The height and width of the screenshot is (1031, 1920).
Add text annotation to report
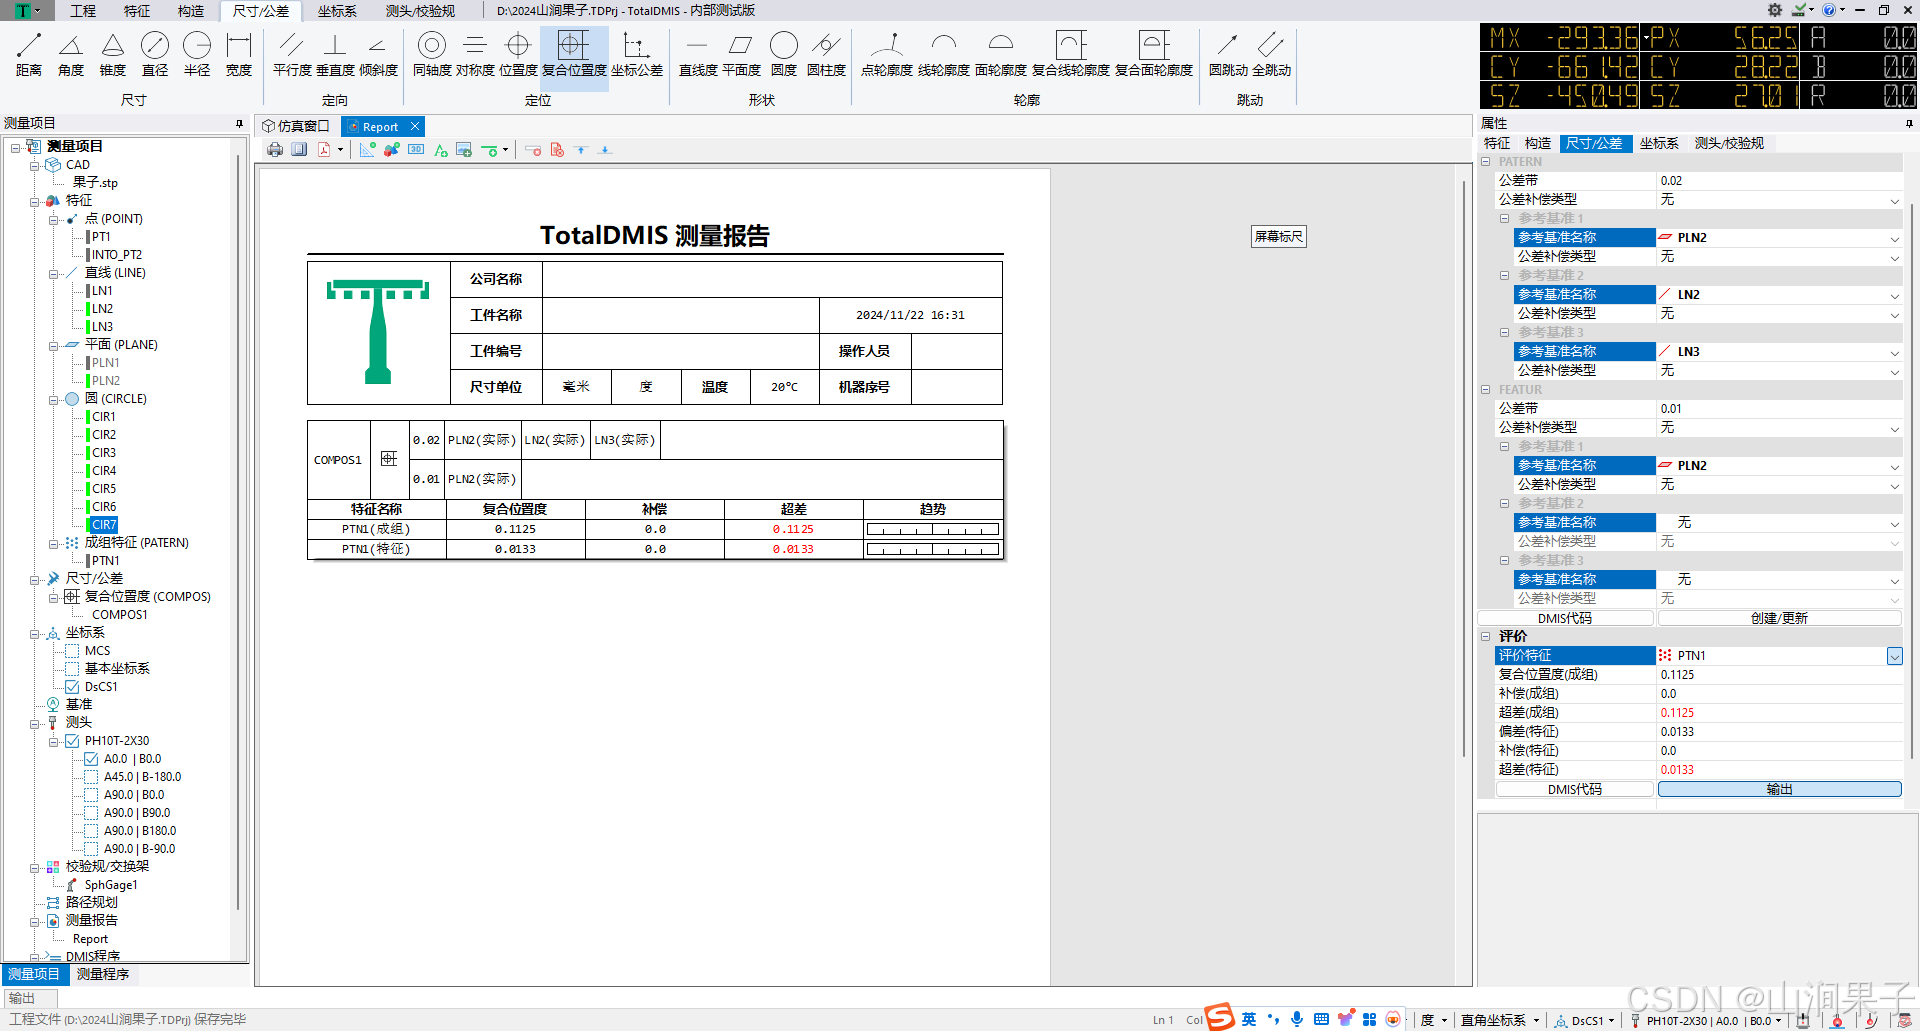click(441, 150)
